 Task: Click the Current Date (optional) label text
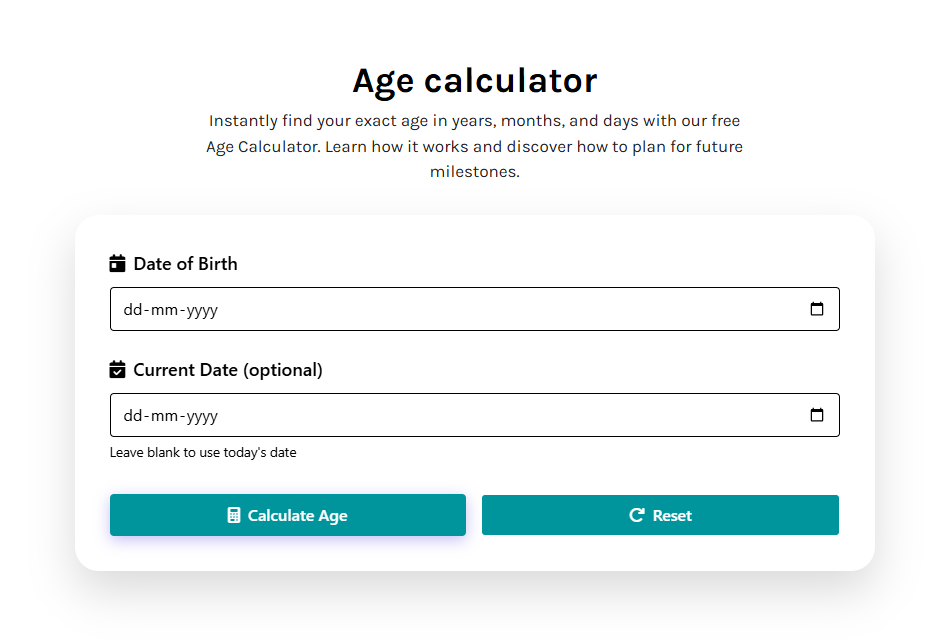click(228, 370)
